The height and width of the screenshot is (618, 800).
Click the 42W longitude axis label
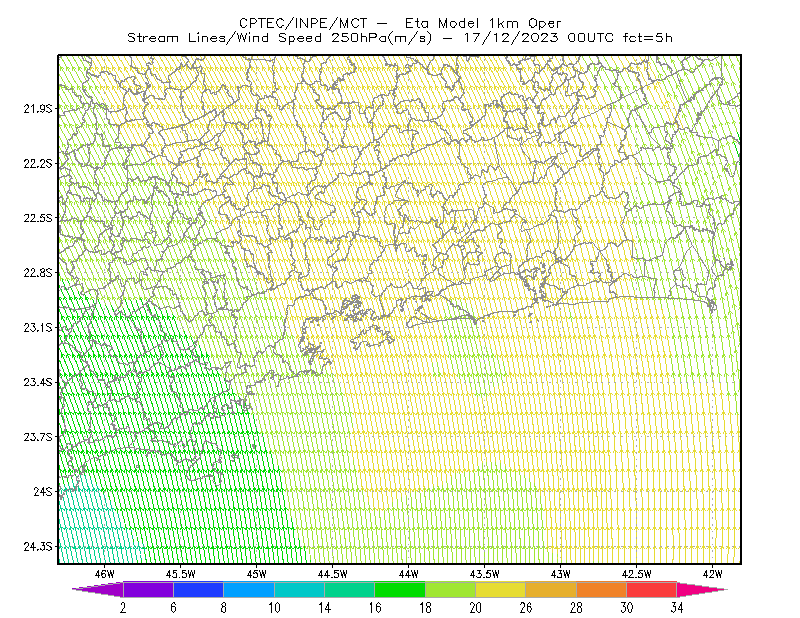coord(713,574)
